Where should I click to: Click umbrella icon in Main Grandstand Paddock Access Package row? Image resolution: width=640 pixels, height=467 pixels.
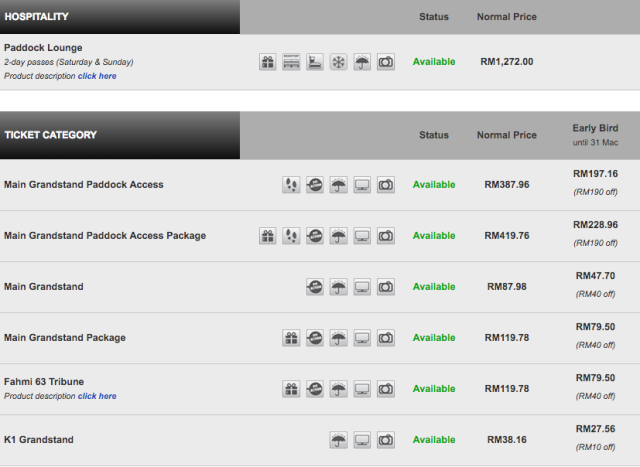[x=338, y=236]
